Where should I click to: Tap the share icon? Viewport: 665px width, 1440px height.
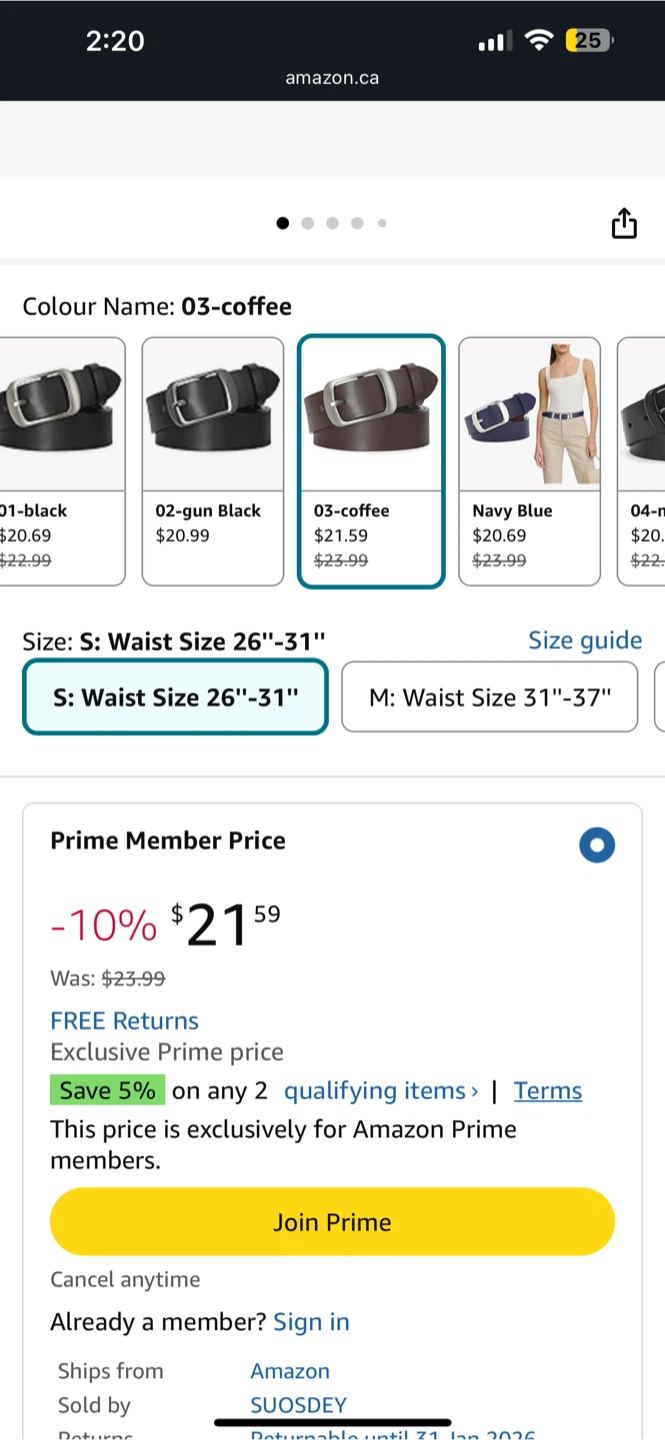coord(624,224)
